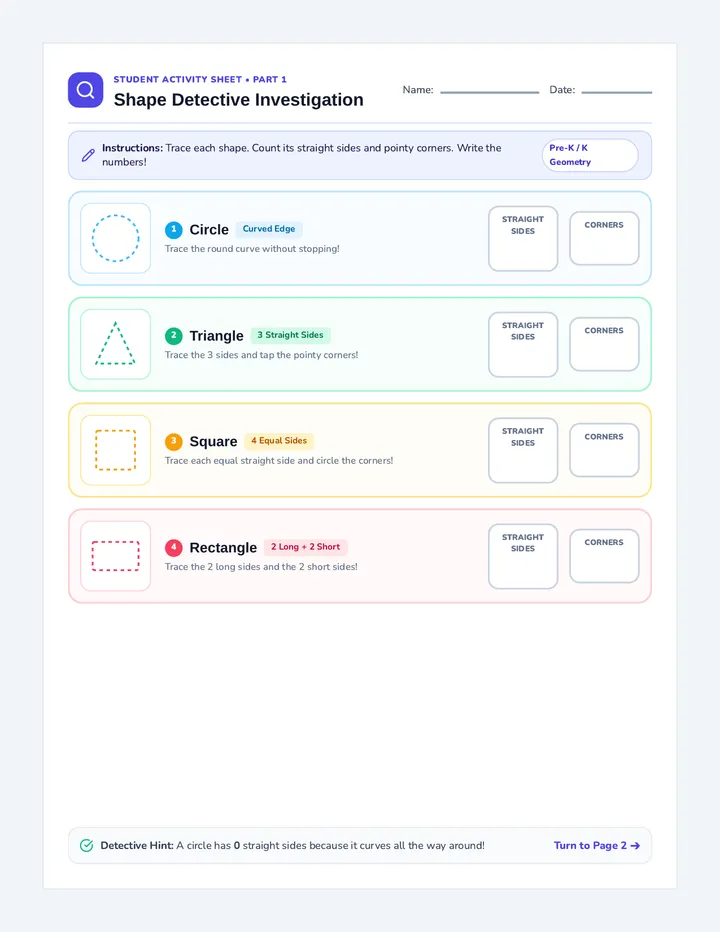Click the orange number 3 badge
720x932 pixels.
click(x=174, y=441)
